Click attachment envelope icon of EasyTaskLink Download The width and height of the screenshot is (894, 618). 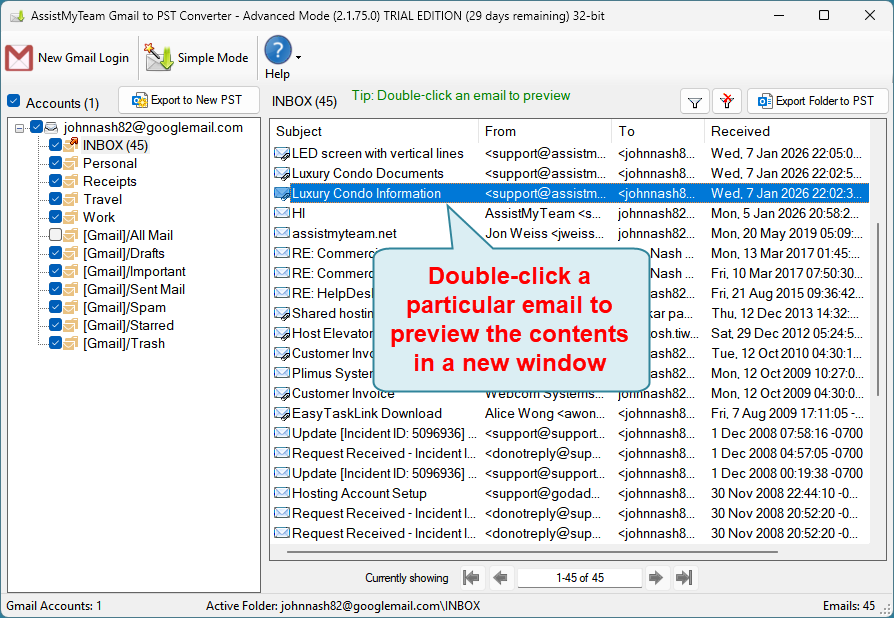282,413
